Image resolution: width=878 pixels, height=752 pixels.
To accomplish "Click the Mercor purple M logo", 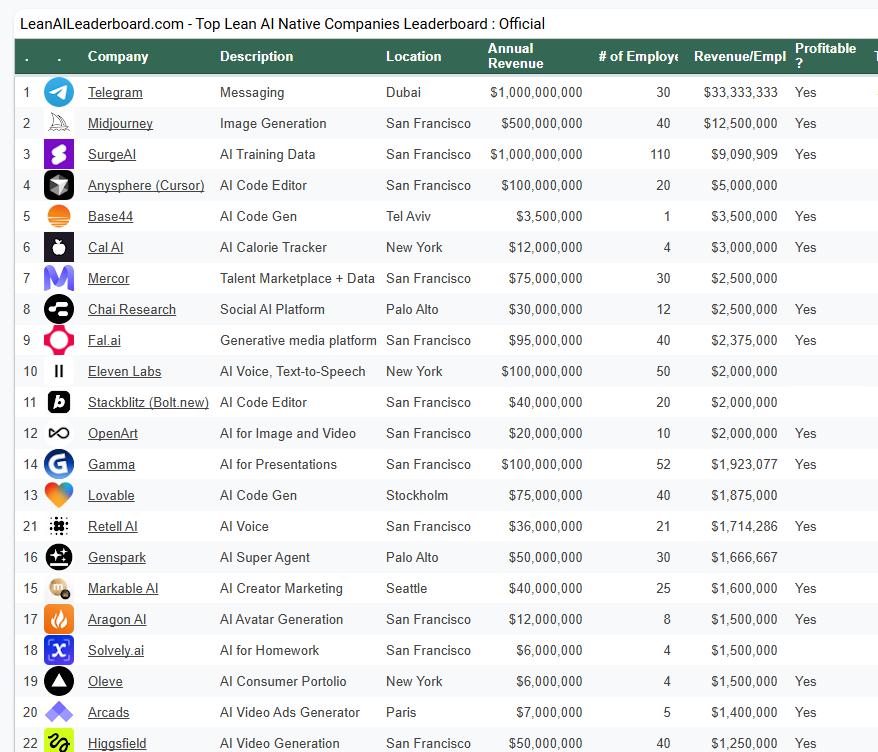I will point(59,278).
